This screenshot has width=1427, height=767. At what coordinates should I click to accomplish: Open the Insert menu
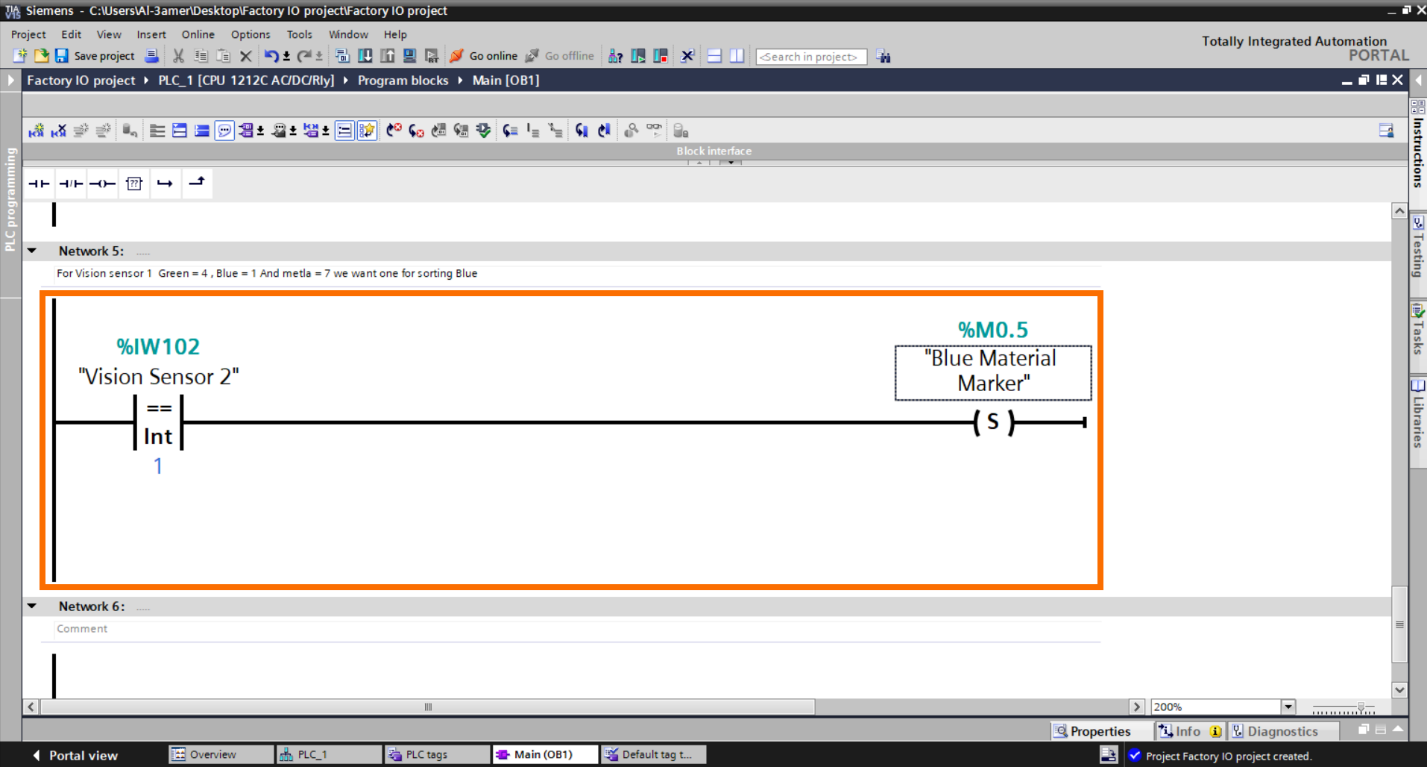[152, 34]
